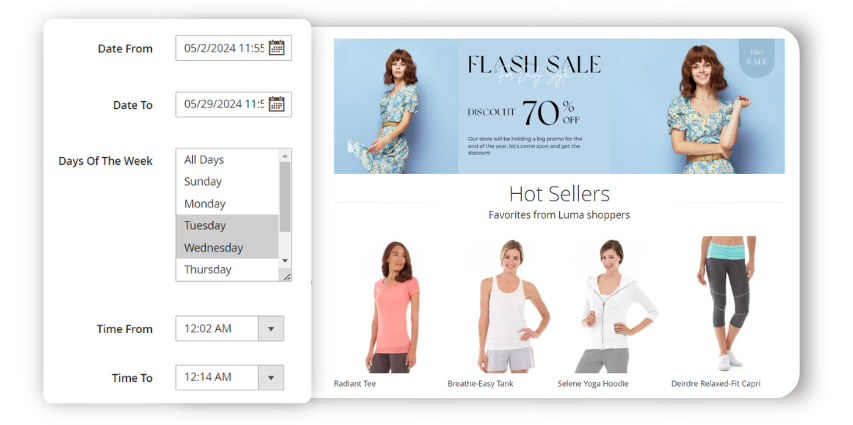Click the Breathe-Easy Tank product image
The image size is (853, 425).
[506, 306]
